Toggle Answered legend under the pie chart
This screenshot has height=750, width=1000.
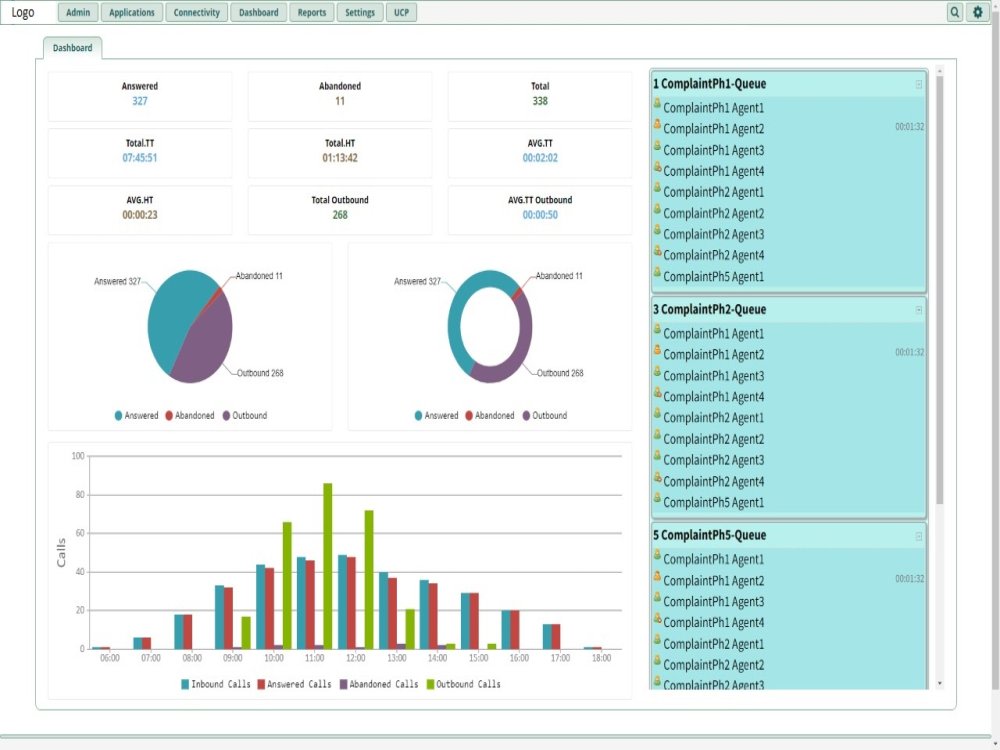[x=136, y=416]
